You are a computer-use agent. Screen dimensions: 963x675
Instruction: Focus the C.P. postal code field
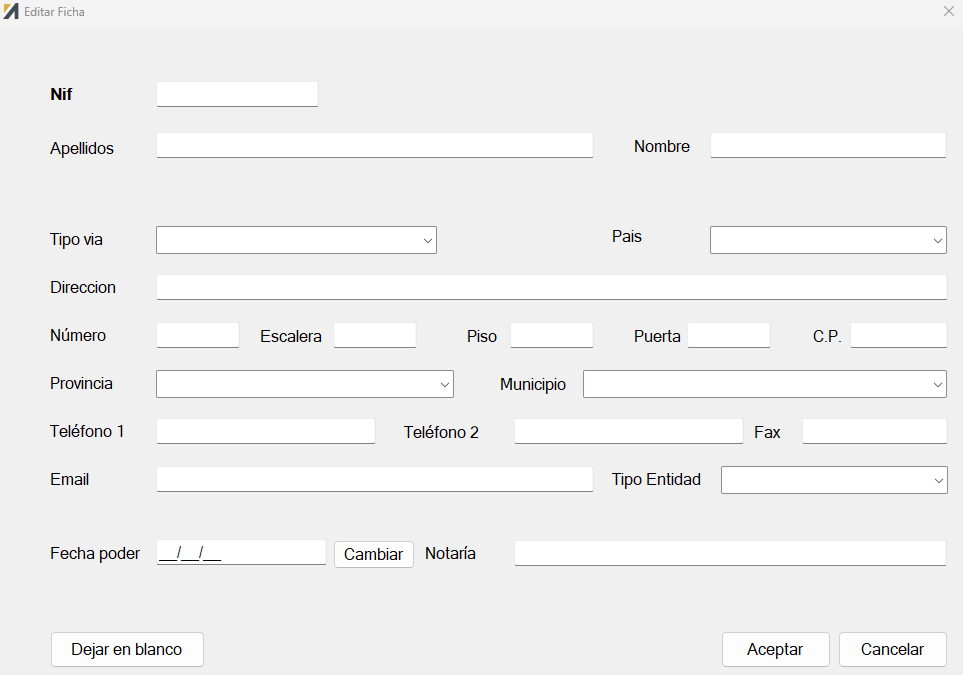pyautogui.click(x=899, y=335)
